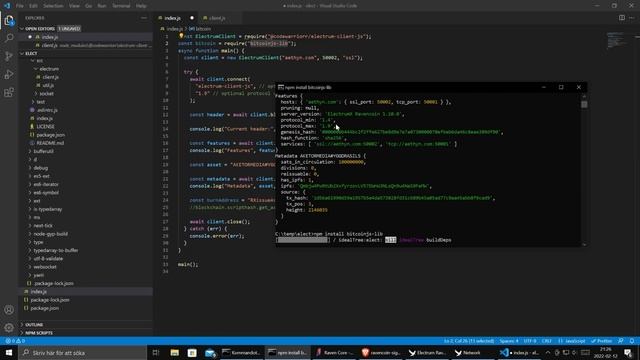Click the Split Editor icon
The image size is (640, 360).
[622, 18]
